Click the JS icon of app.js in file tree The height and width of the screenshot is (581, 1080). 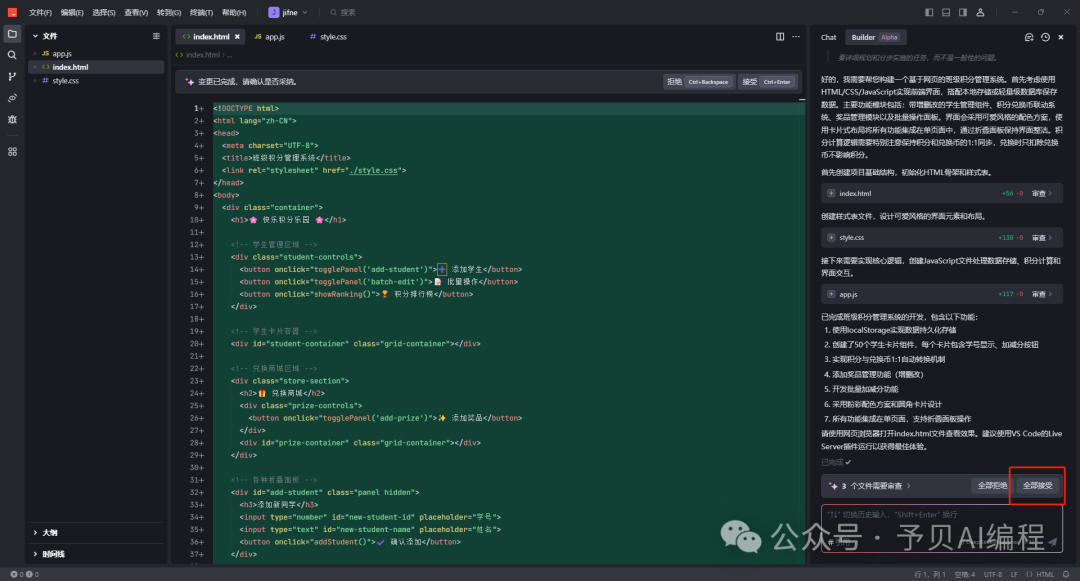(45, 54)
